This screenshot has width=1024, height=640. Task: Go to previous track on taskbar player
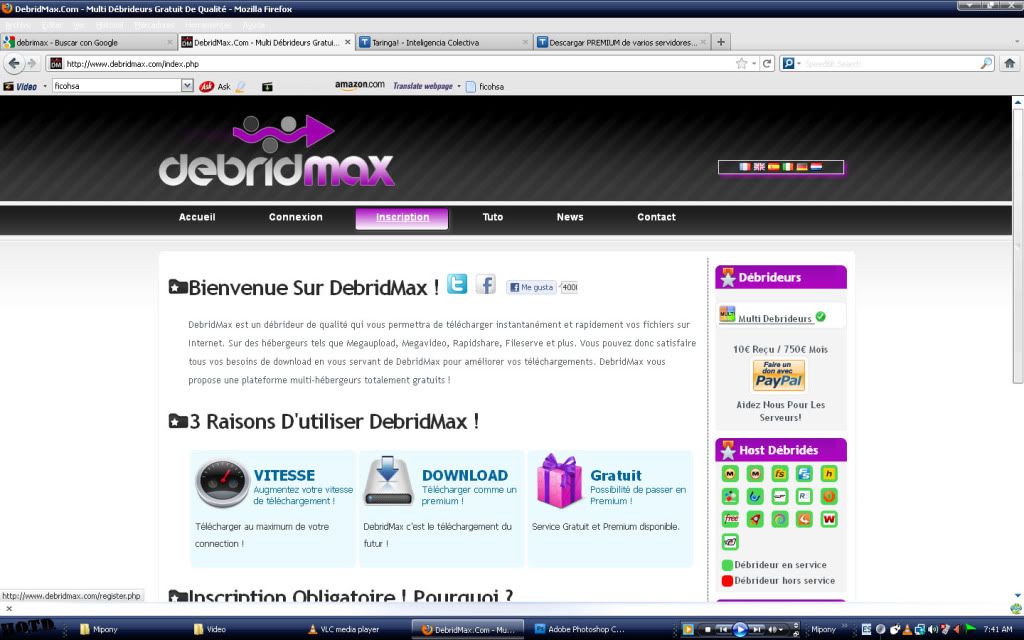coord(723,630)
